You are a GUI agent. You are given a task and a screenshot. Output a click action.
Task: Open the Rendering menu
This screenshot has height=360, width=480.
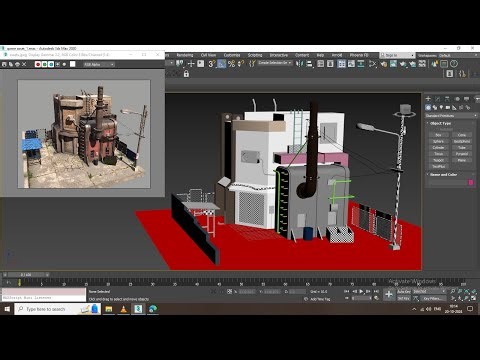point(185,55)
